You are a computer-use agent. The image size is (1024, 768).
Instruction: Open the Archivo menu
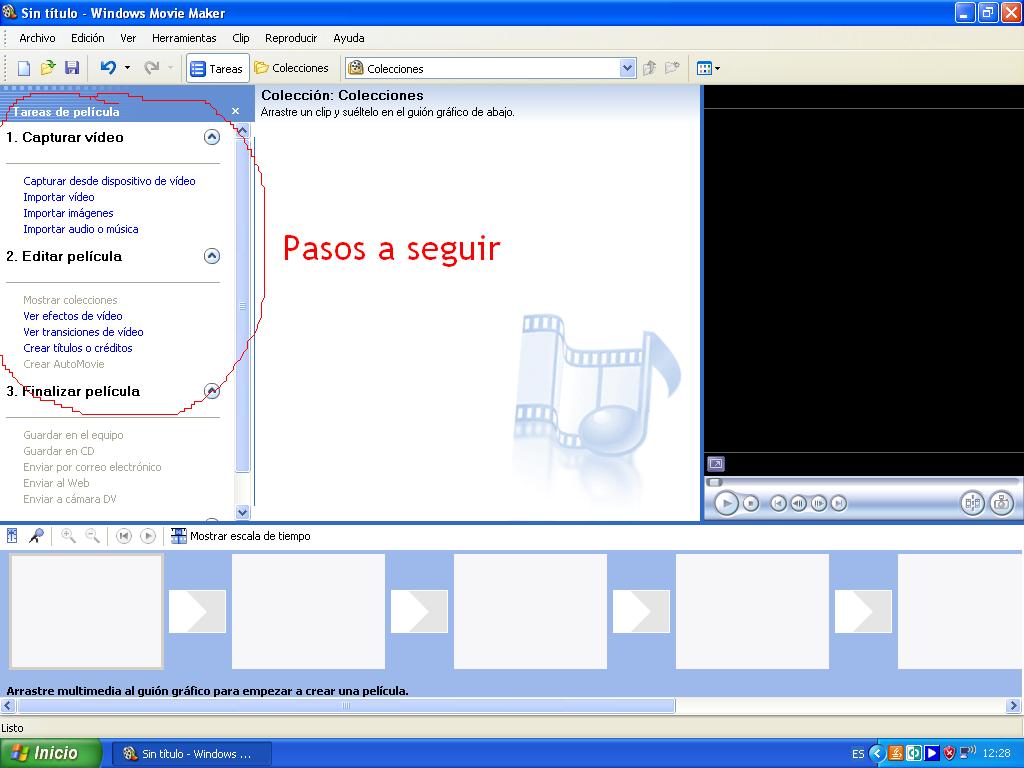pos(37,38)
